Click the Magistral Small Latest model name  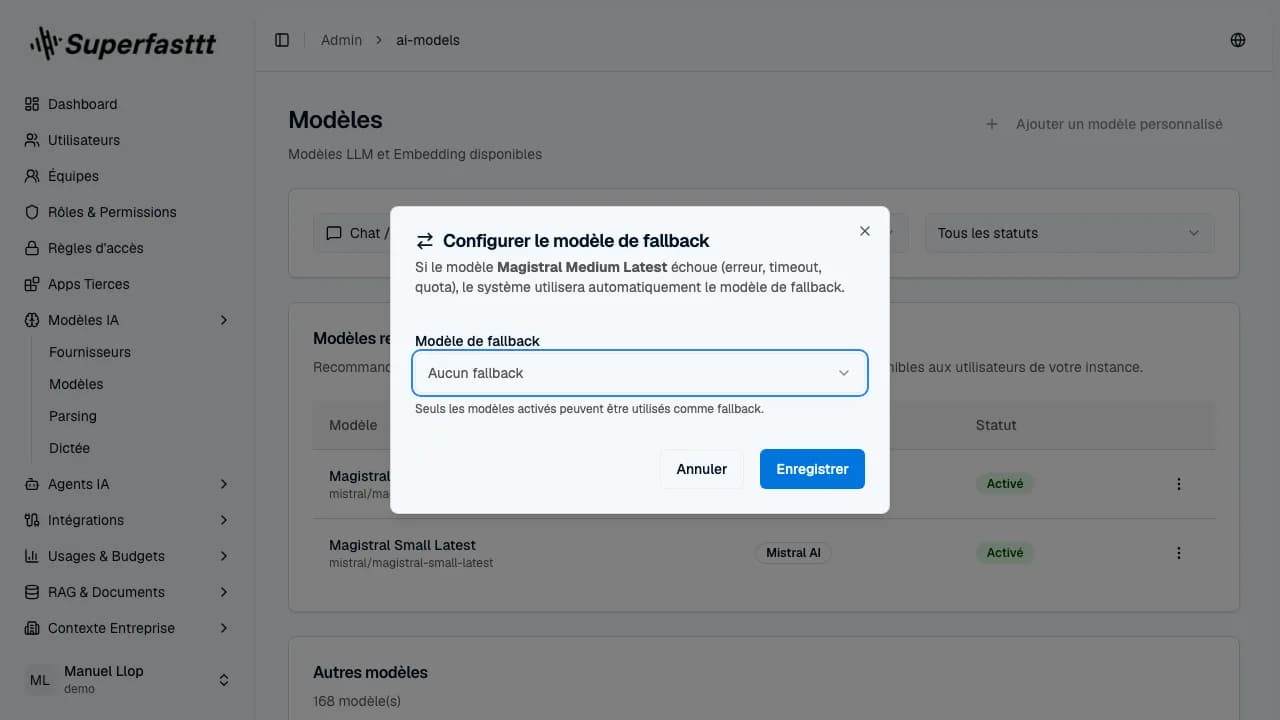click(x=402, y=545)
